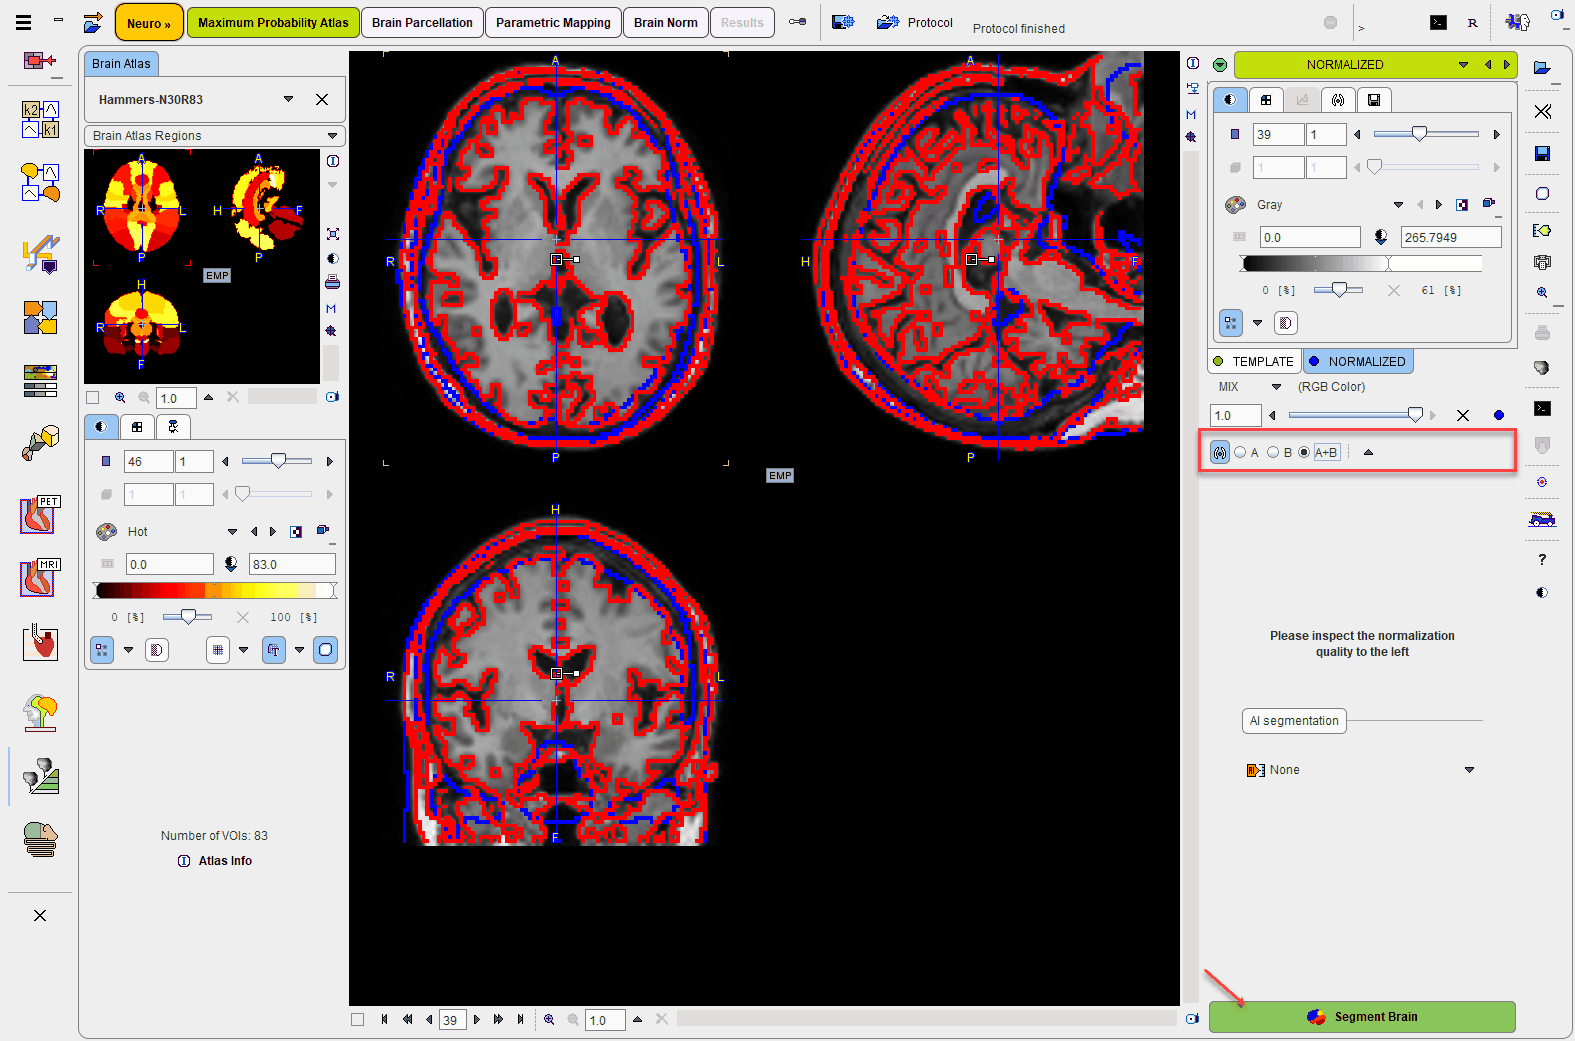Open the hamburger main menu

23,22
